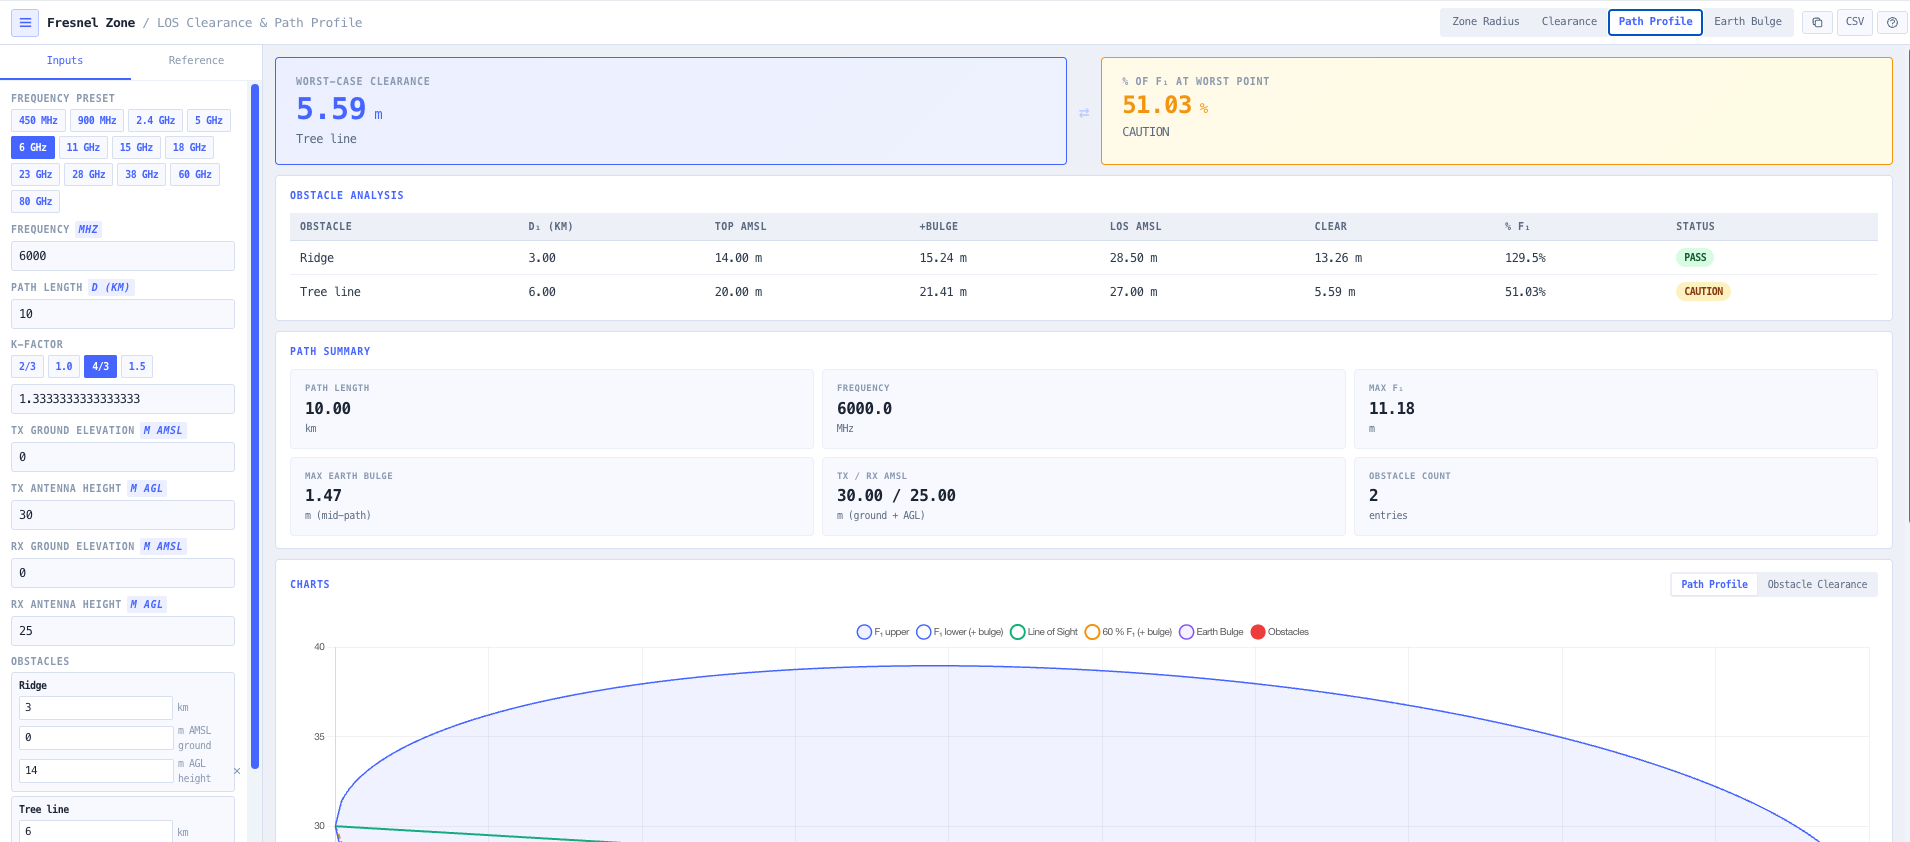1910x842 pixels.
Task: Open the Earth Bulge mode tab
Action: point(1748,22)
